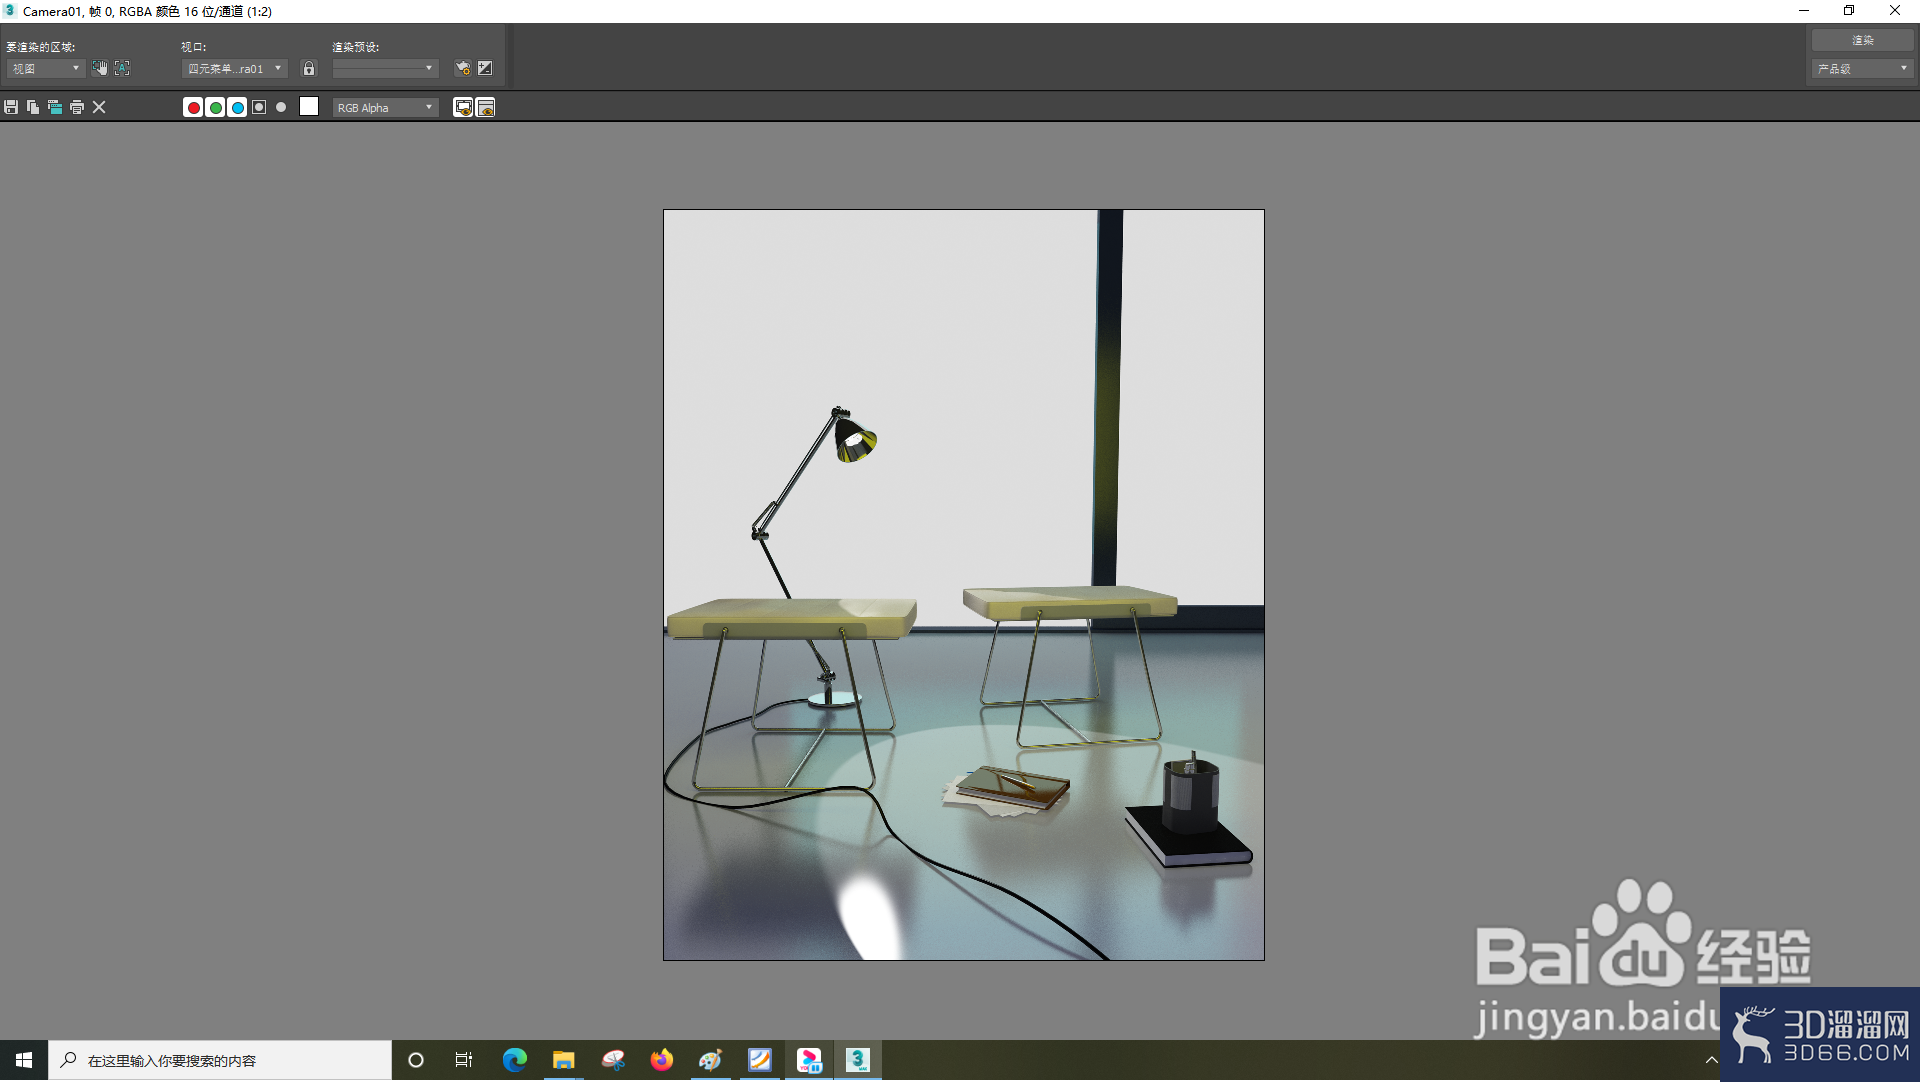Open render setup teapot gear icon
Screen dimensions: 1920x1082
tap(463, 69)
